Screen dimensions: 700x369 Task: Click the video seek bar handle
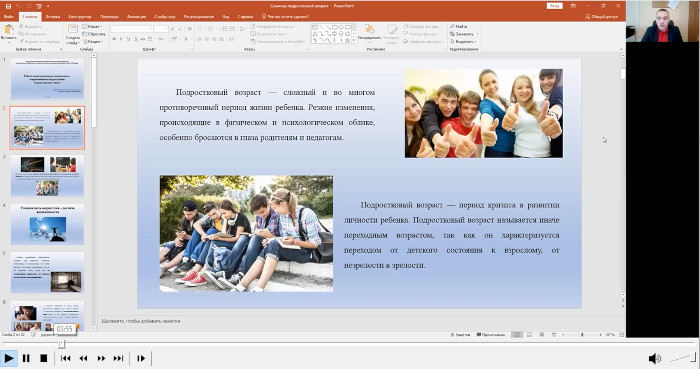click(x=61, y=344)
